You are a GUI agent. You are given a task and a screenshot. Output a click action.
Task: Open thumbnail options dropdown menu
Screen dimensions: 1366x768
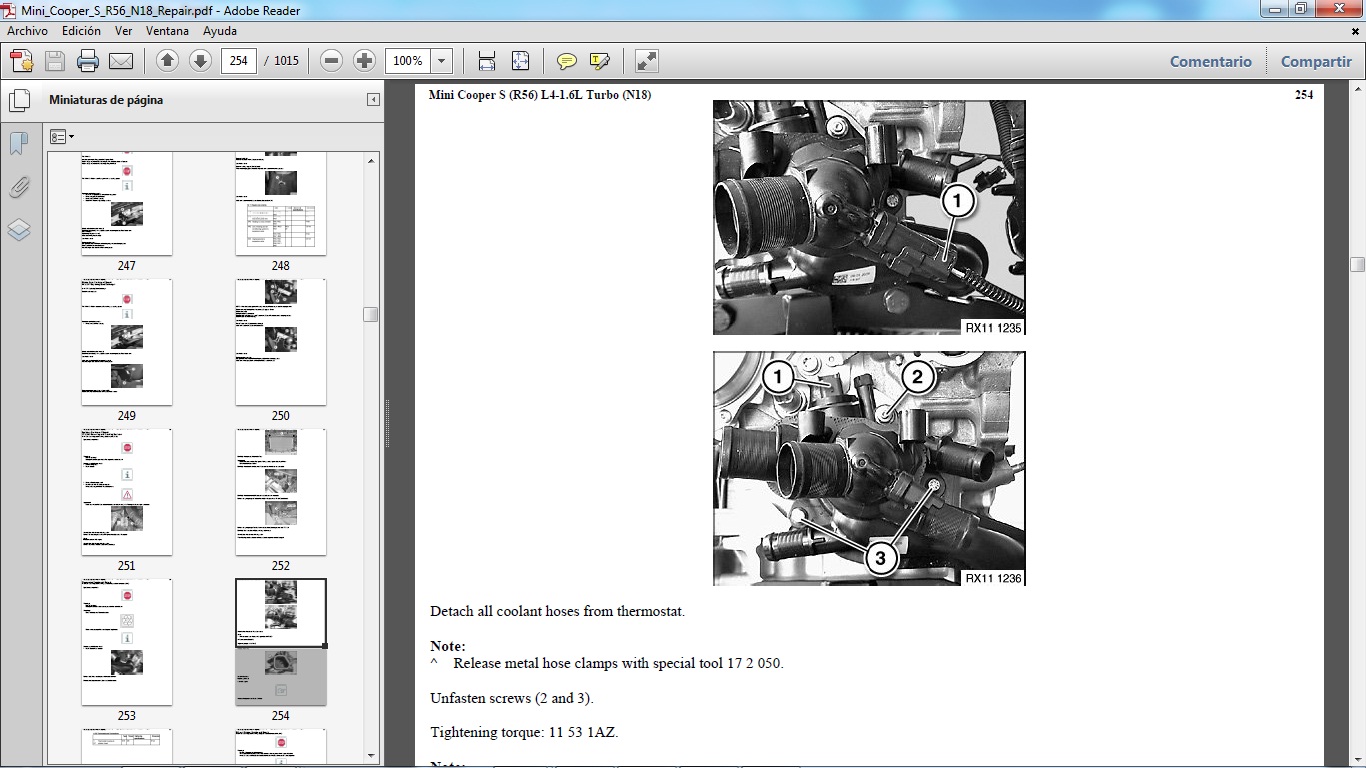pos(62,136)
